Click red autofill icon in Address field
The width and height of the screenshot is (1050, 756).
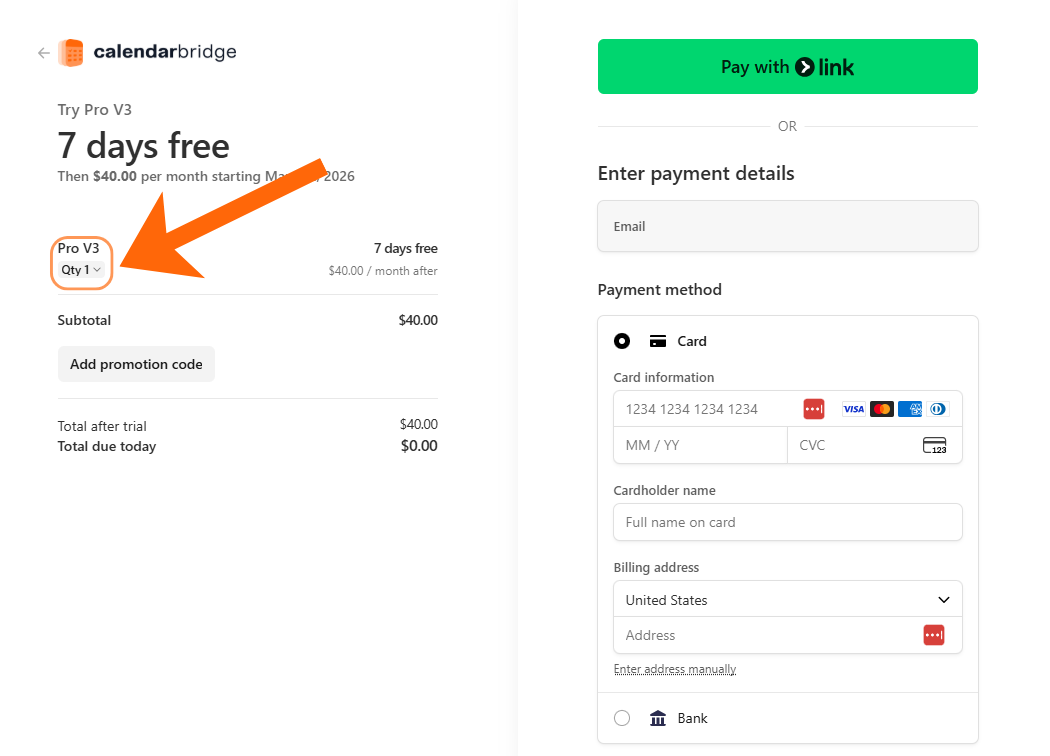[933, 635]
